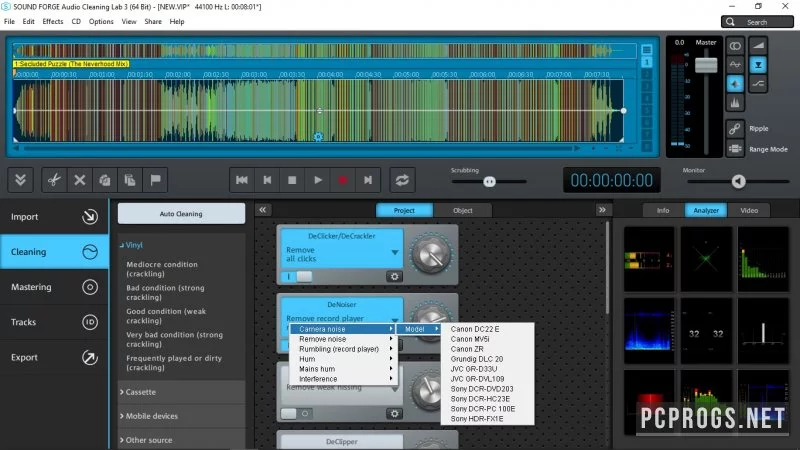Click the Scrubbing slider handle
800x450 pixels.
[x=489, y=182]
